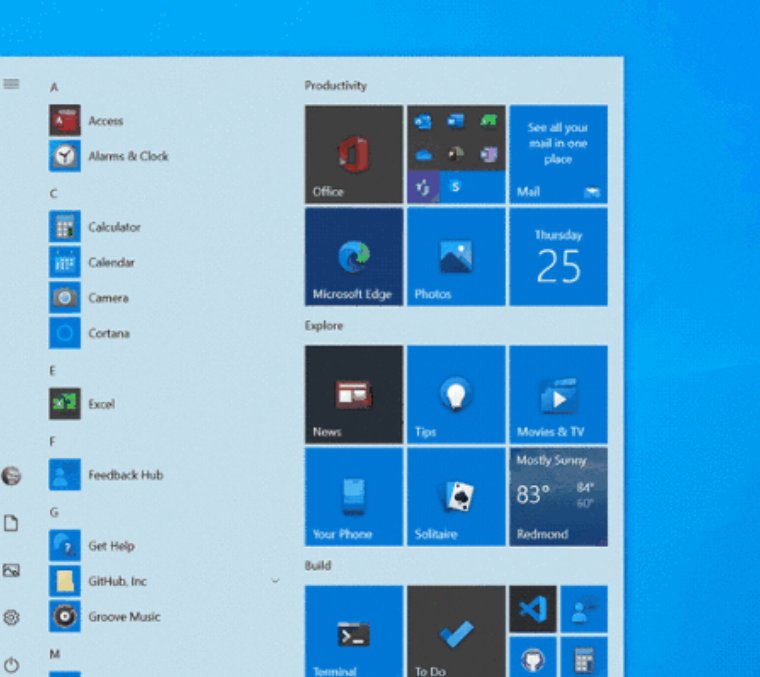This screenshot has height=677, width=760.
Task: Launch the Solitaire tile
Action: (456, 497)
